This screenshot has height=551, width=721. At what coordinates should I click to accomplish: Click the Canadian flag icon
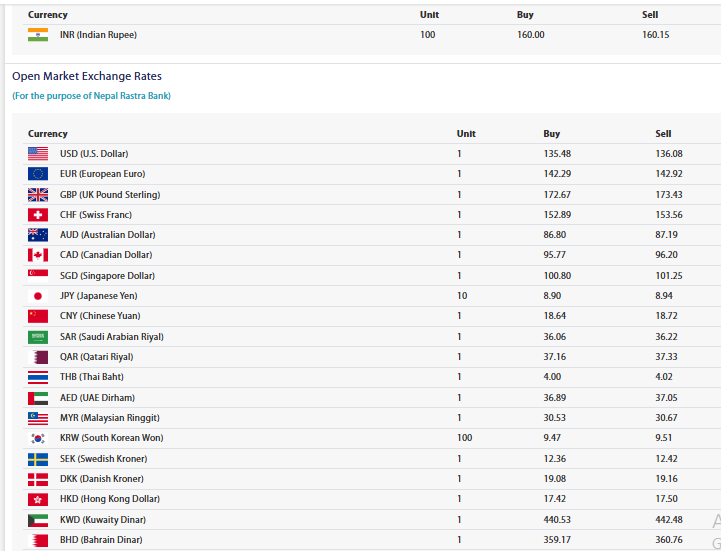(38, 255)
